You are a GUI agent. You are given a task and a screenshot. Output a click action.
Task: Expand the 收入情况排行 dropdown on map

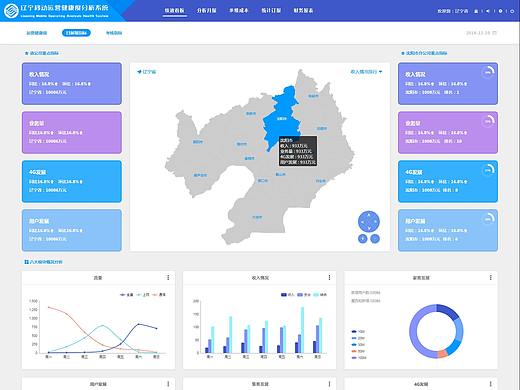coord(366,72)
